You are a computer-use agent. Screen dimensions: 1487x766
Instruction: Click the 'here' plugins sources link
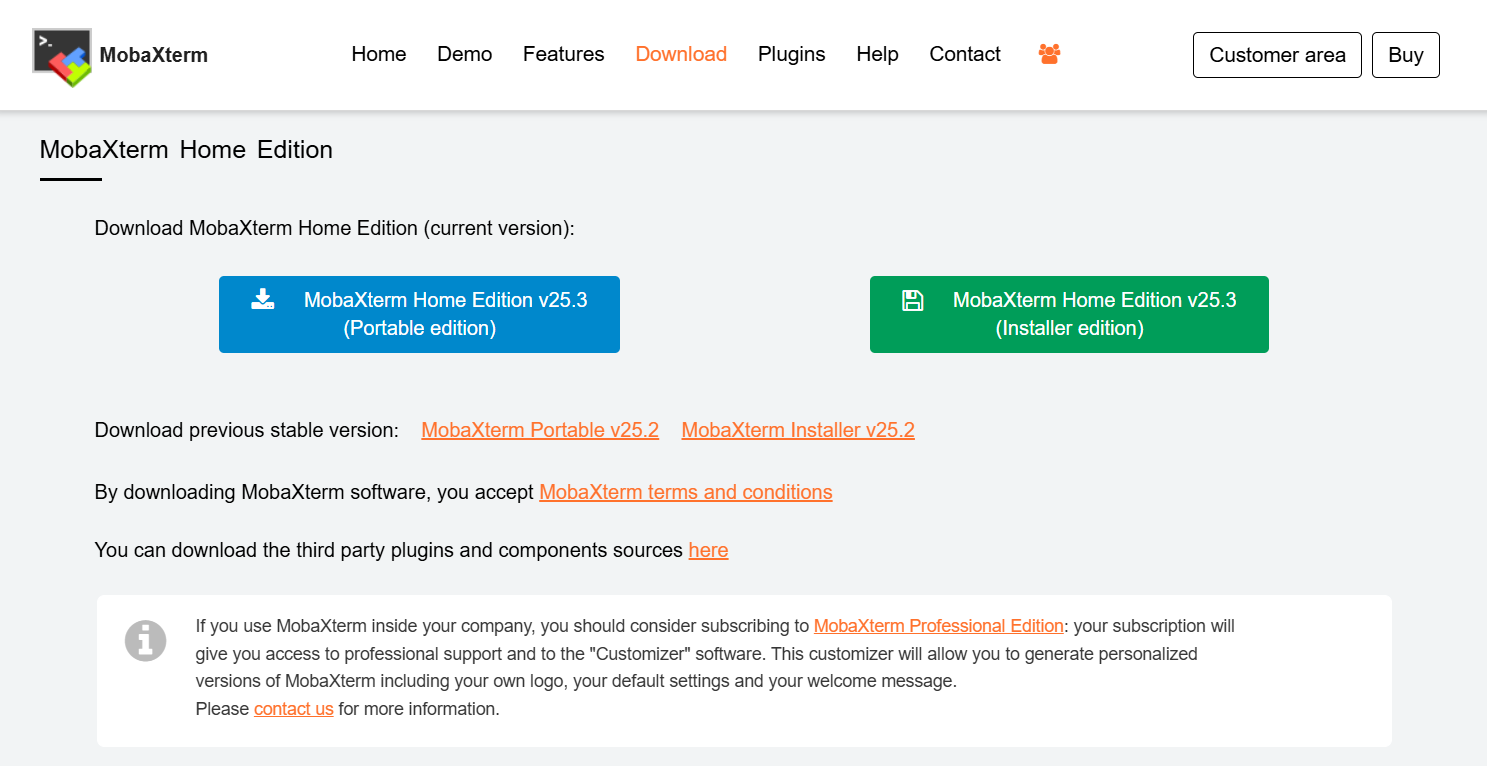pos(708,550)
